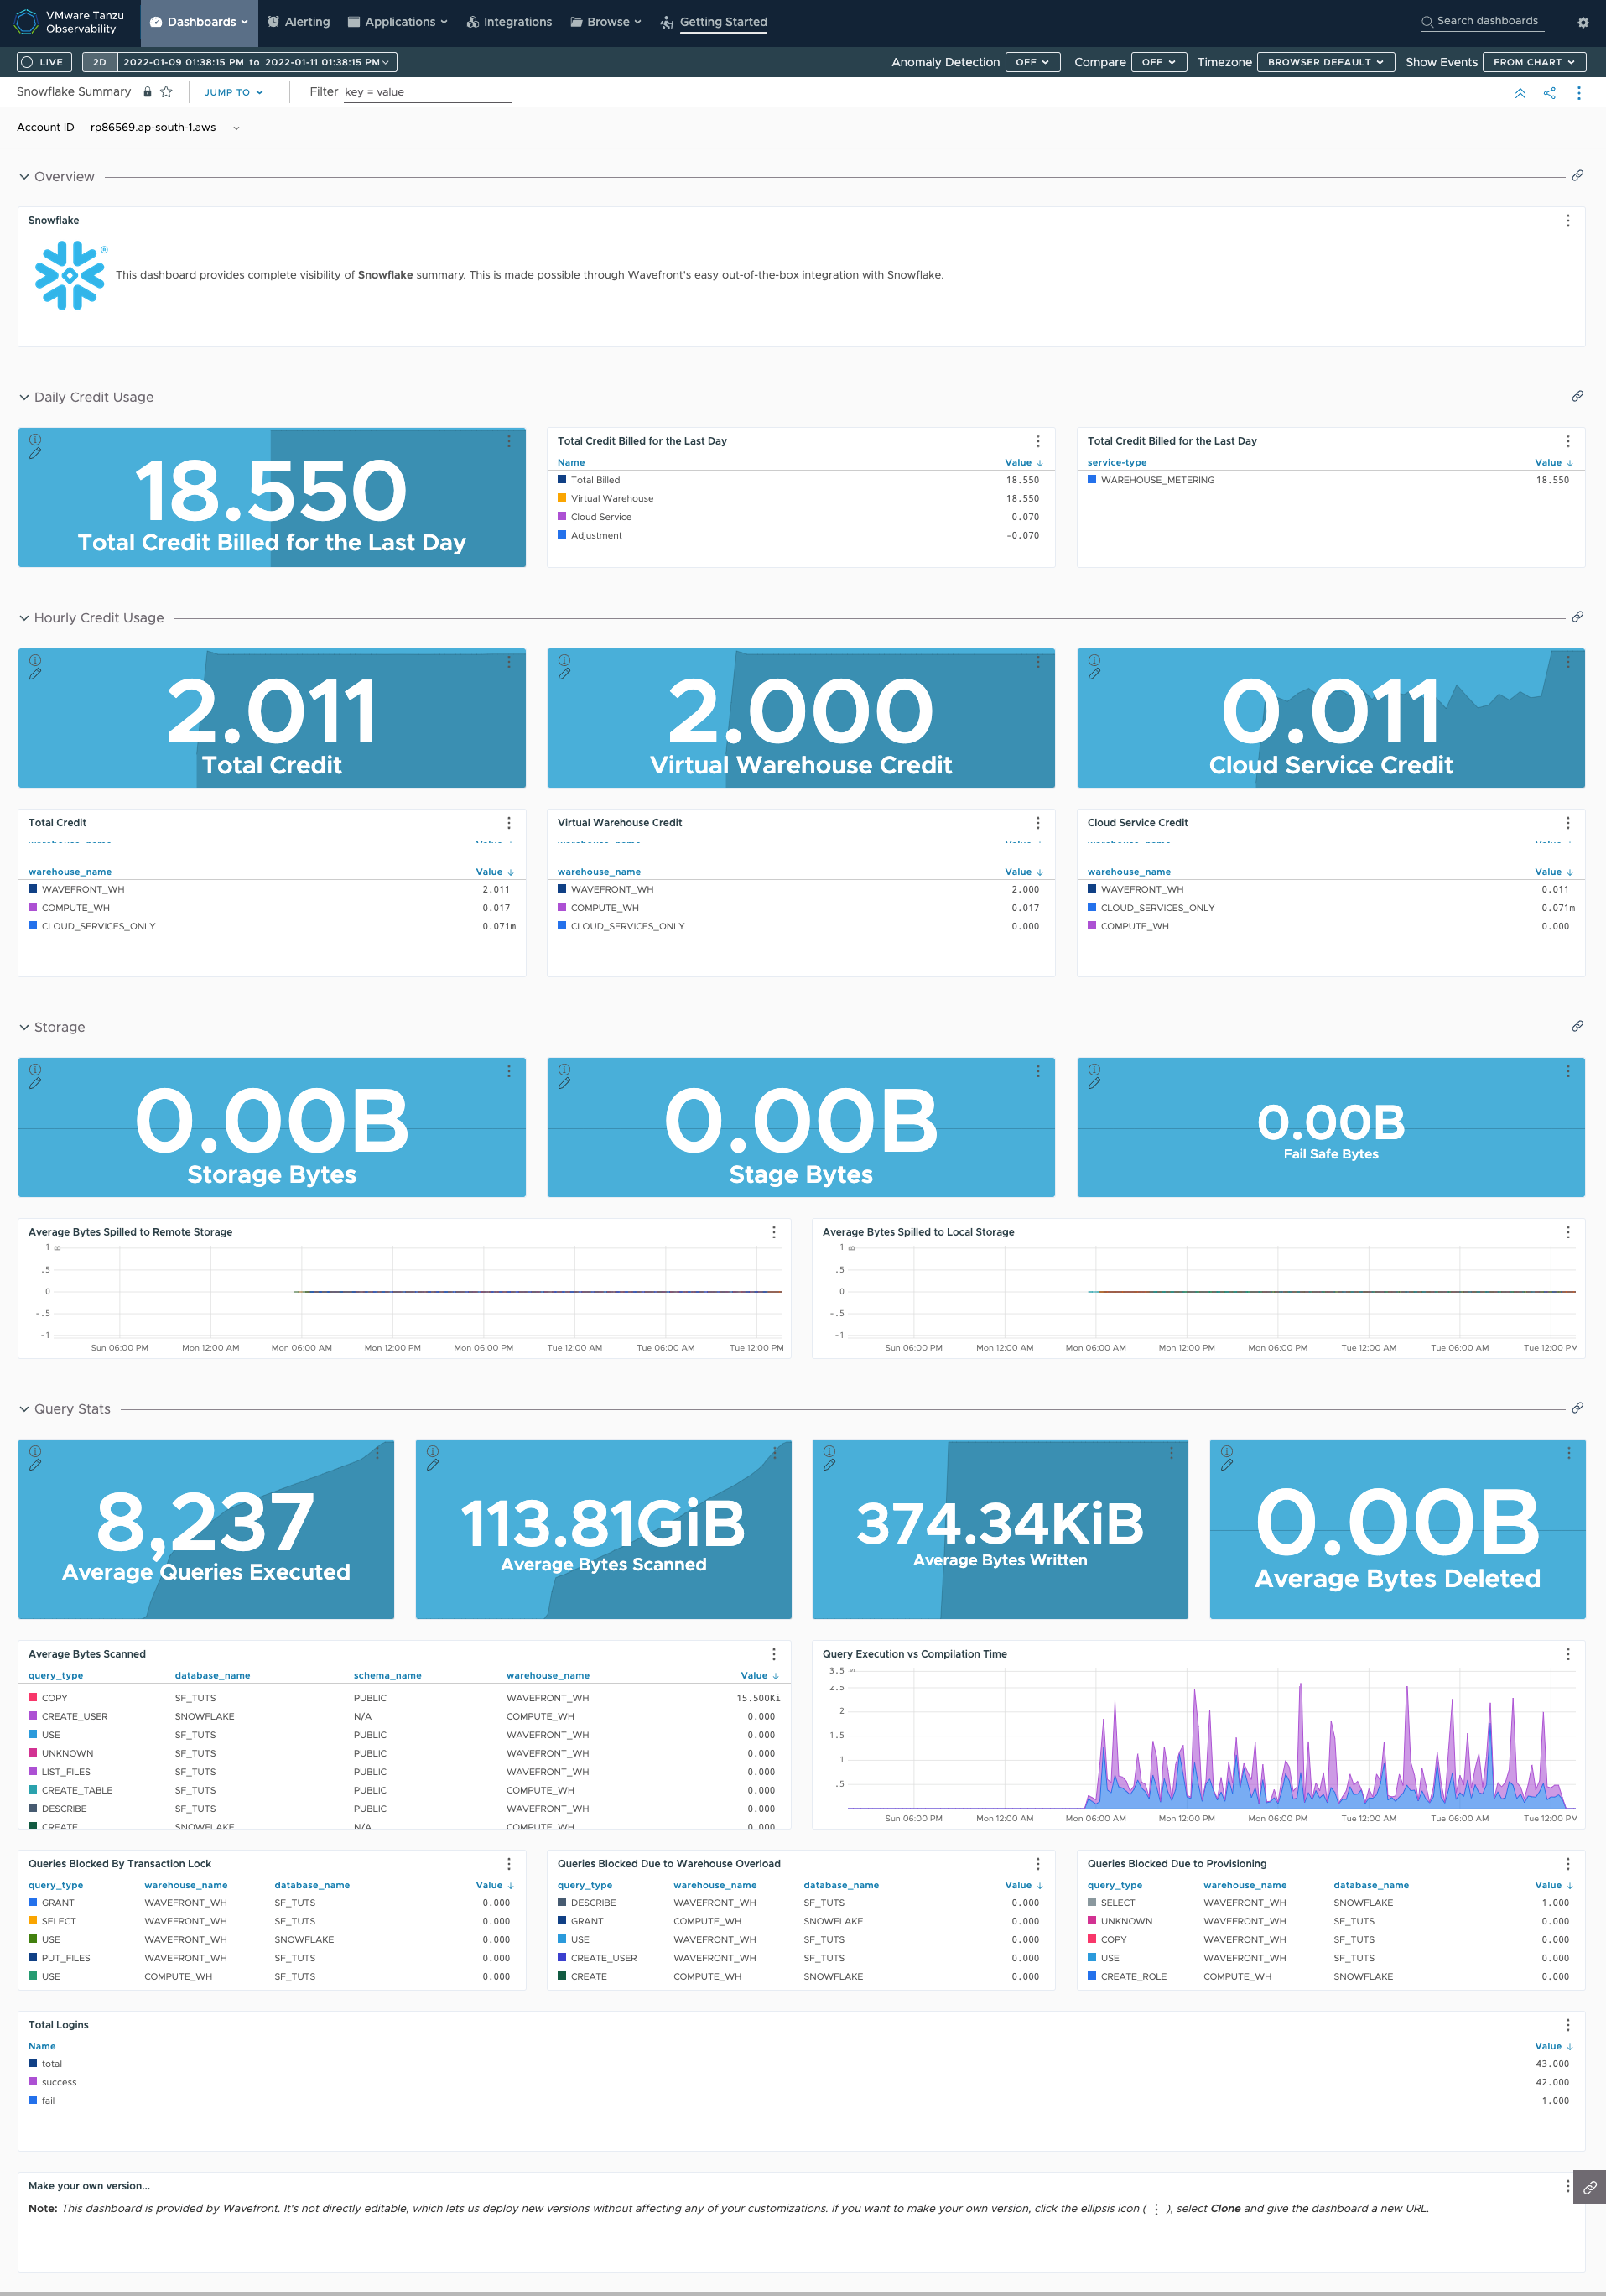Edit the Total Credit hourly chart with pencil icon
This screenshot has width=1606, height=2296.
[35, 675]
